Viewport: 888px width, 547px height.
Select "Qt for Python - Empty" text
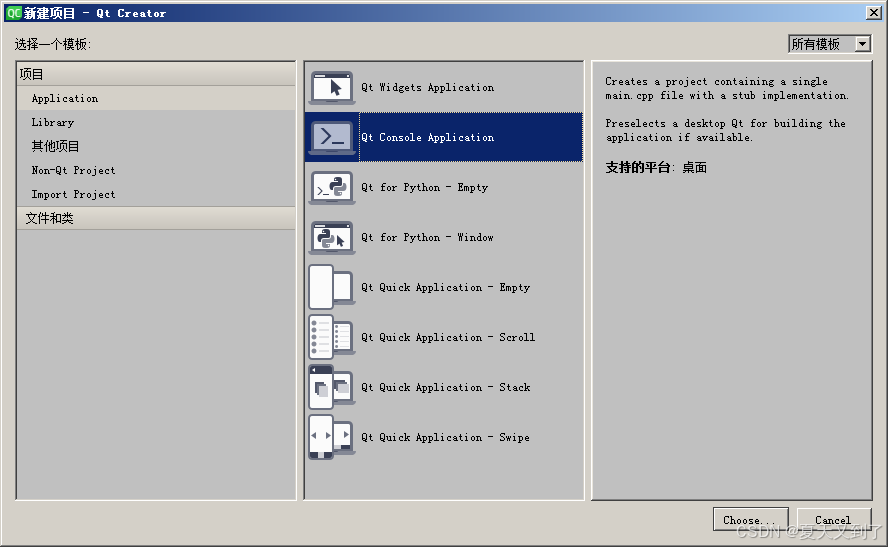424,187
